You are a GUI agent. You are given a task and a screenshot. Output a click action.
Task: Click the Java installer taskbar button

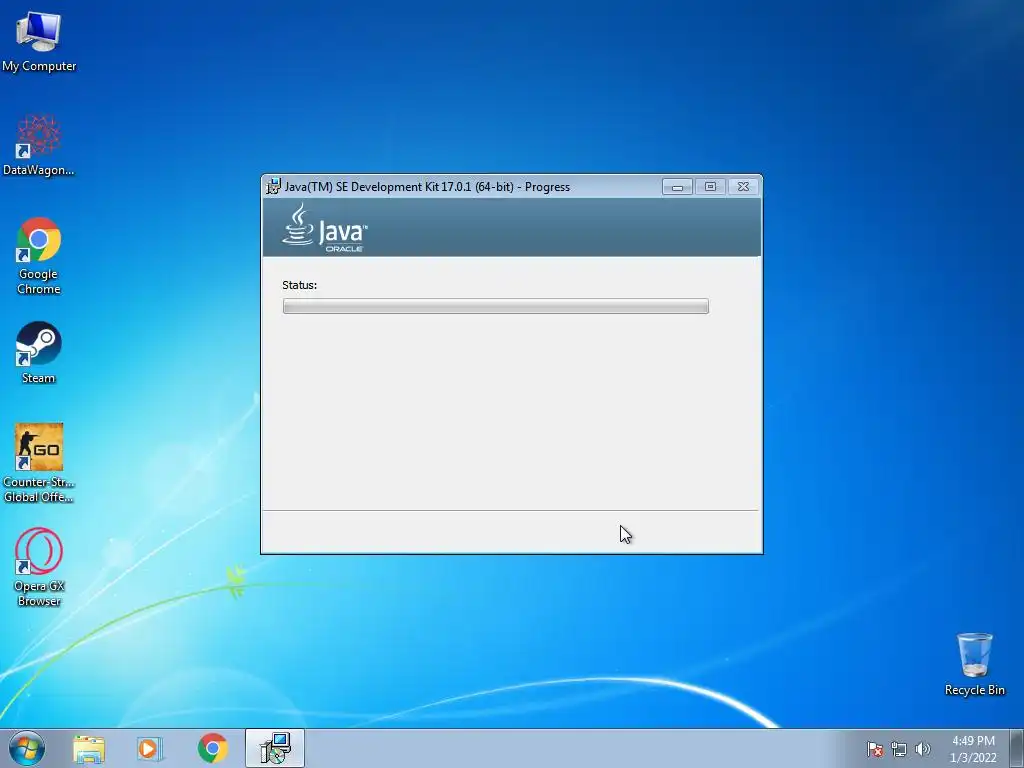[x=275, y=748]
